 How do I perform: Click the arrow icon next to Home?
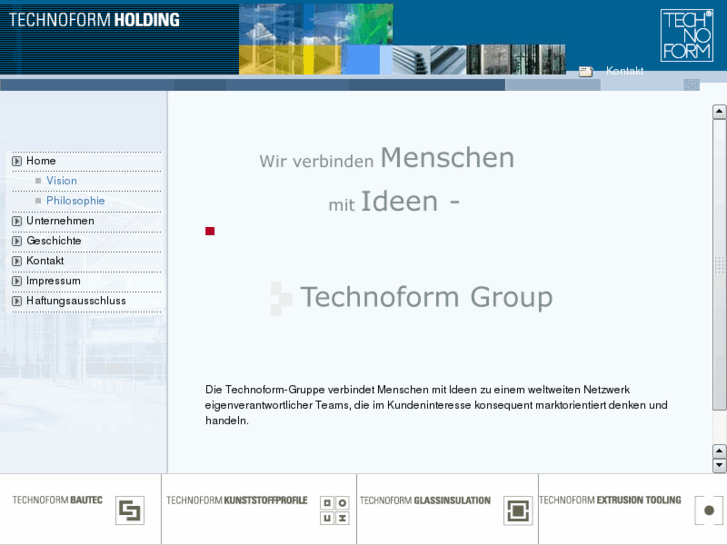tap(17, 161)
